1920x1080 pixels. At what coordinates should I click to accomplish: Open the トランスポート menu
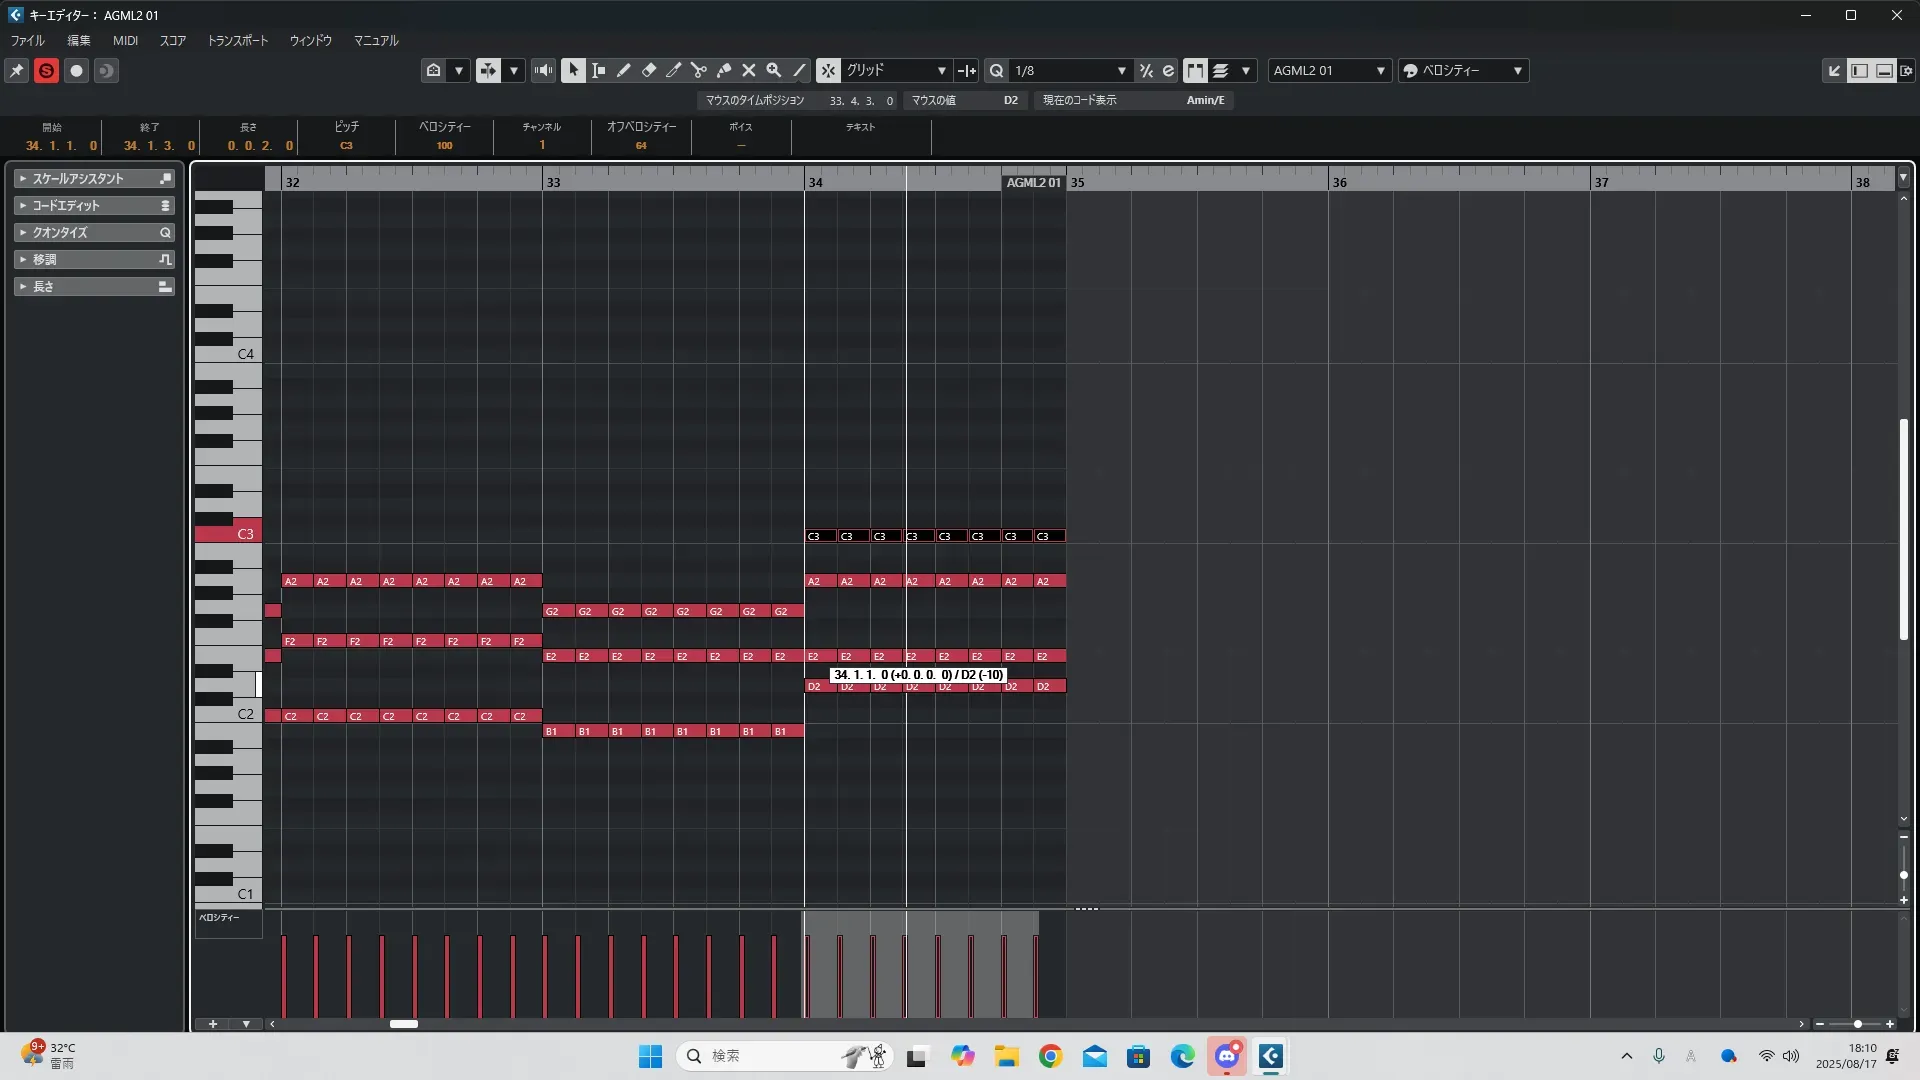pos(237,40)
